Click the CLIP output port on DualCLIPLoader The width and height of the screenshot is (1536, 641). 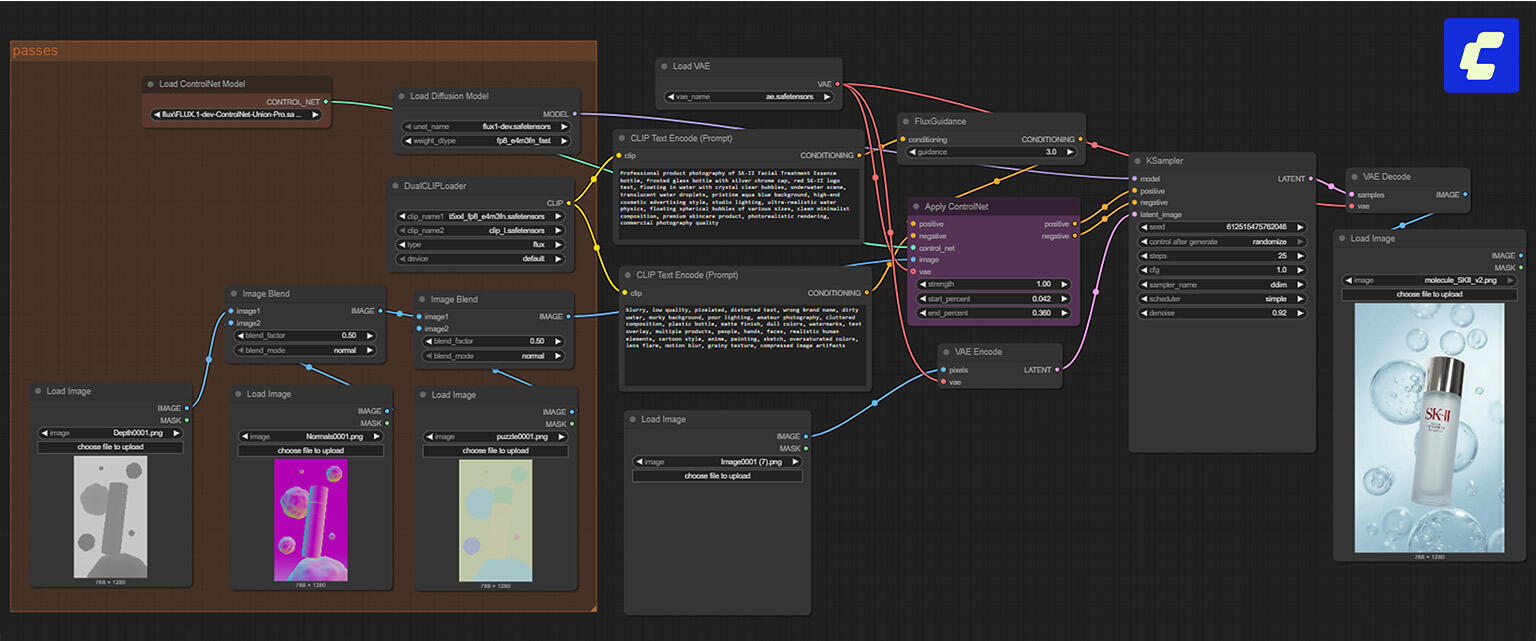[x=570, y=203]
